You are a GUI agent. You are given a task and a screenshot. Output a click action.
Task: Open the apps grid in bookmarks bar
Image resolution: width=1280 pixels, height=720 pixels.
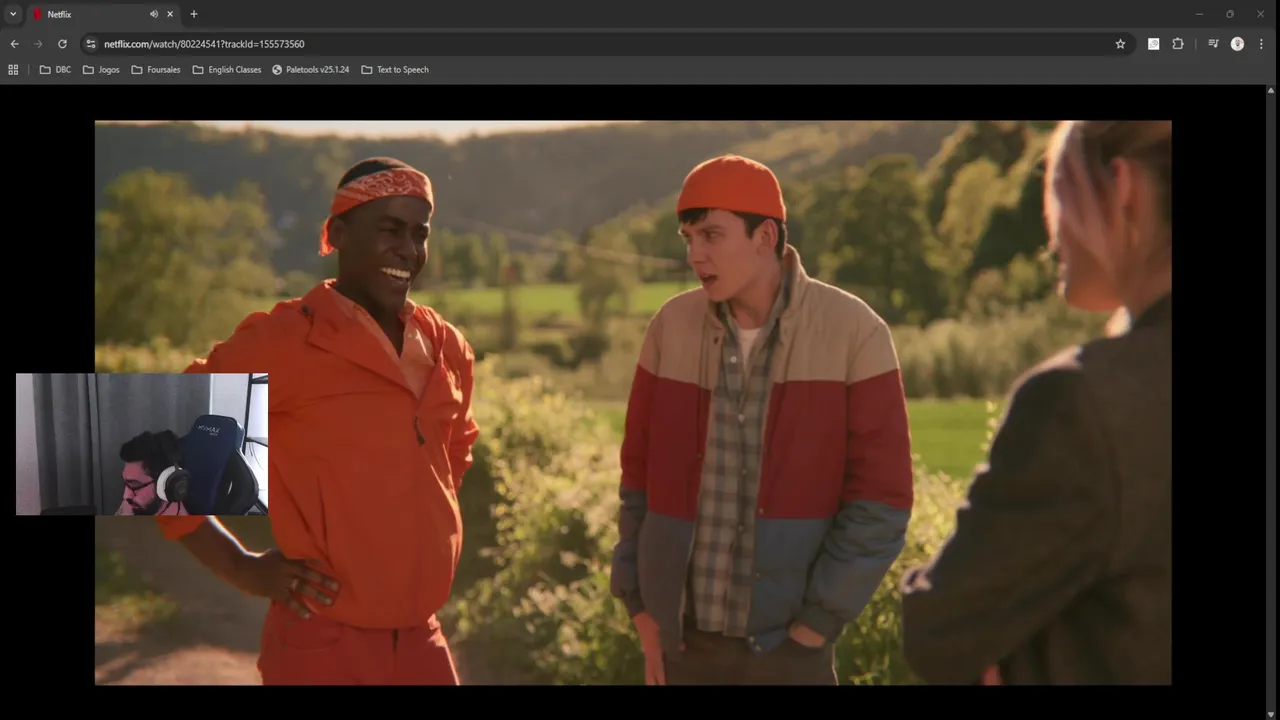[13, 70]
